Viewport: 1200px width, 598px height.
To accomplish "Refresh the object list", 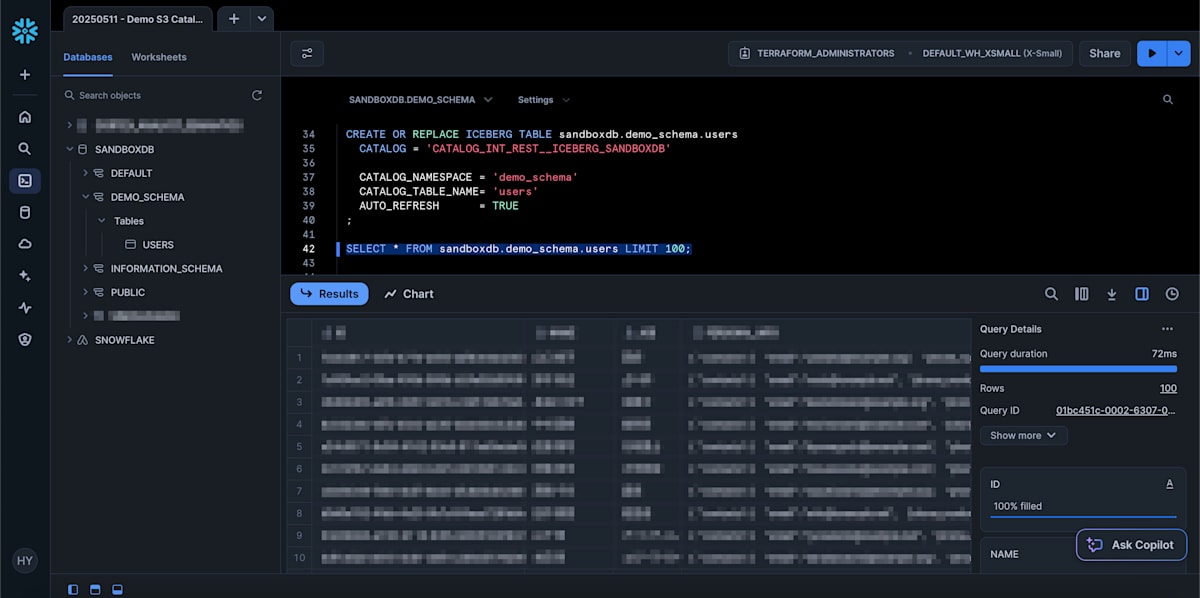I will [x=257, y=95].
